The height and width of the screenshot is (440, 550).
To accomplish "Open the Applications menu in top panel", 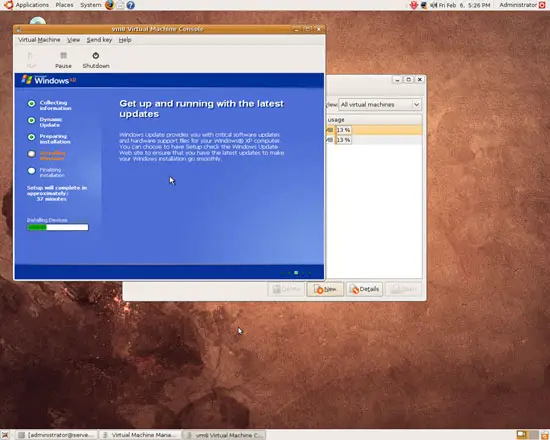I will coord(32,5).
